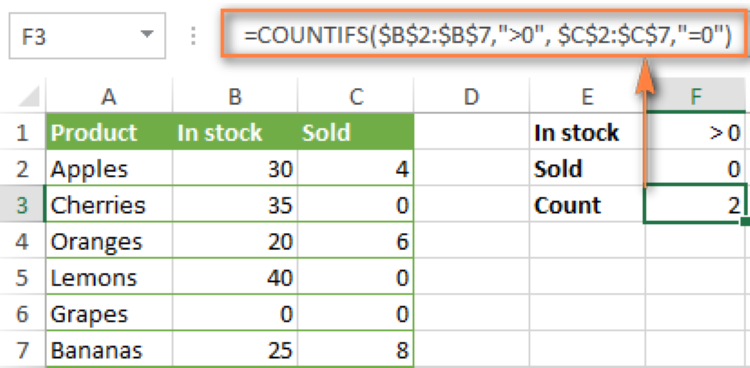Select the Grapes cell
The height and width of the screenshot is (368, 750).
pyautogui.click(x=109, y=313)
